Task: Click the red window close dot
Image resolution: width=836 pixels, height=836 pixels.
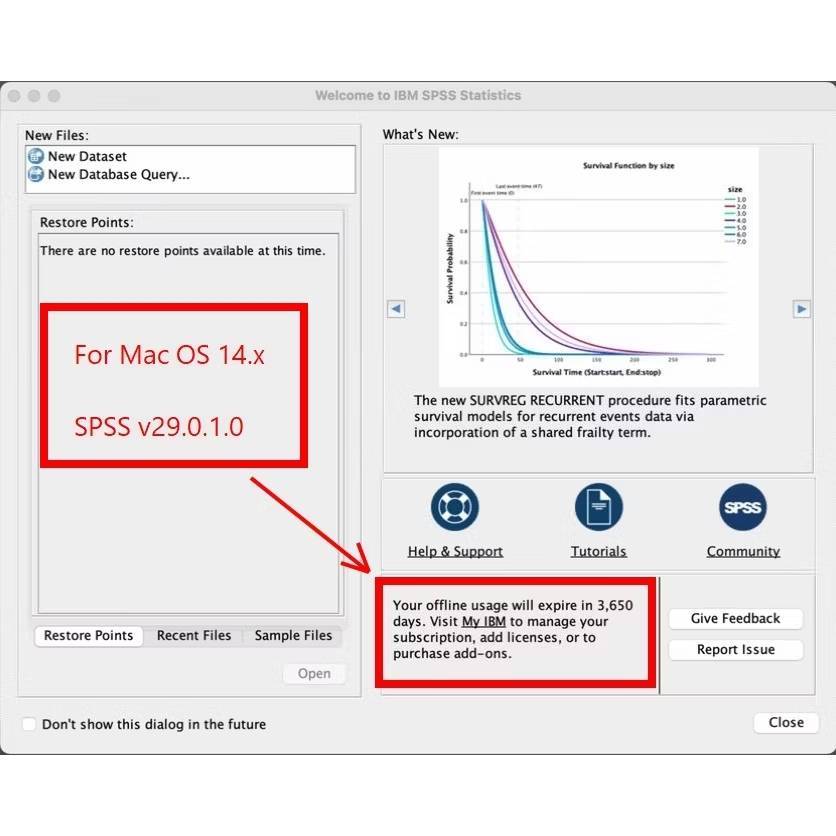Action: pos(14,96)
